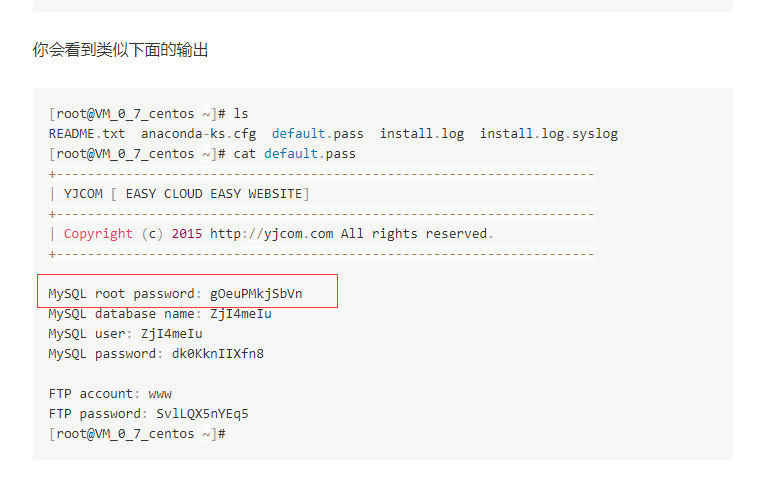Click the 'FTP account: www' line
Viewport: 762px width, 491px height.
pyautogui.click(x=110, y=394)
